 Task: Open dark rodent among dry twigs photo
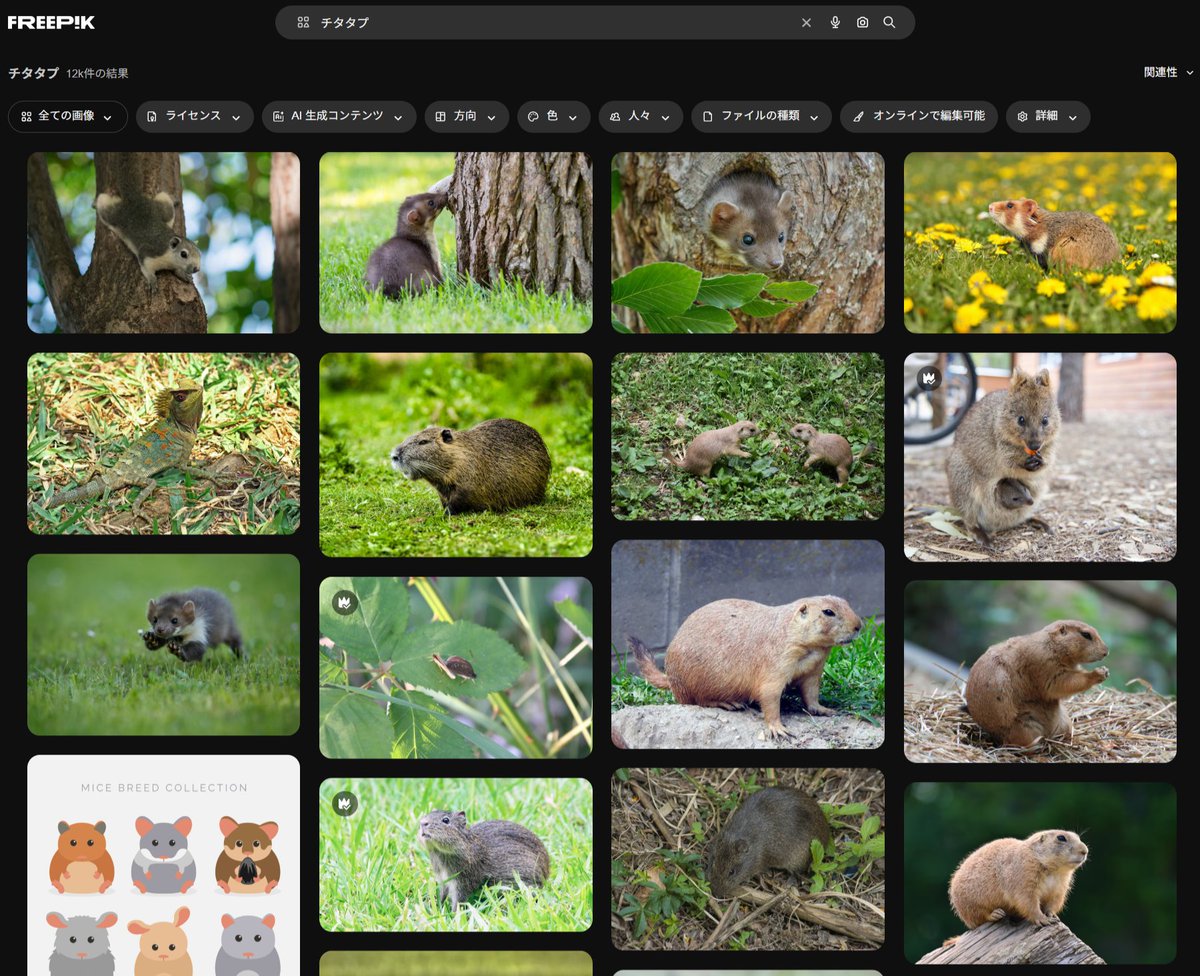coord(748,859)
